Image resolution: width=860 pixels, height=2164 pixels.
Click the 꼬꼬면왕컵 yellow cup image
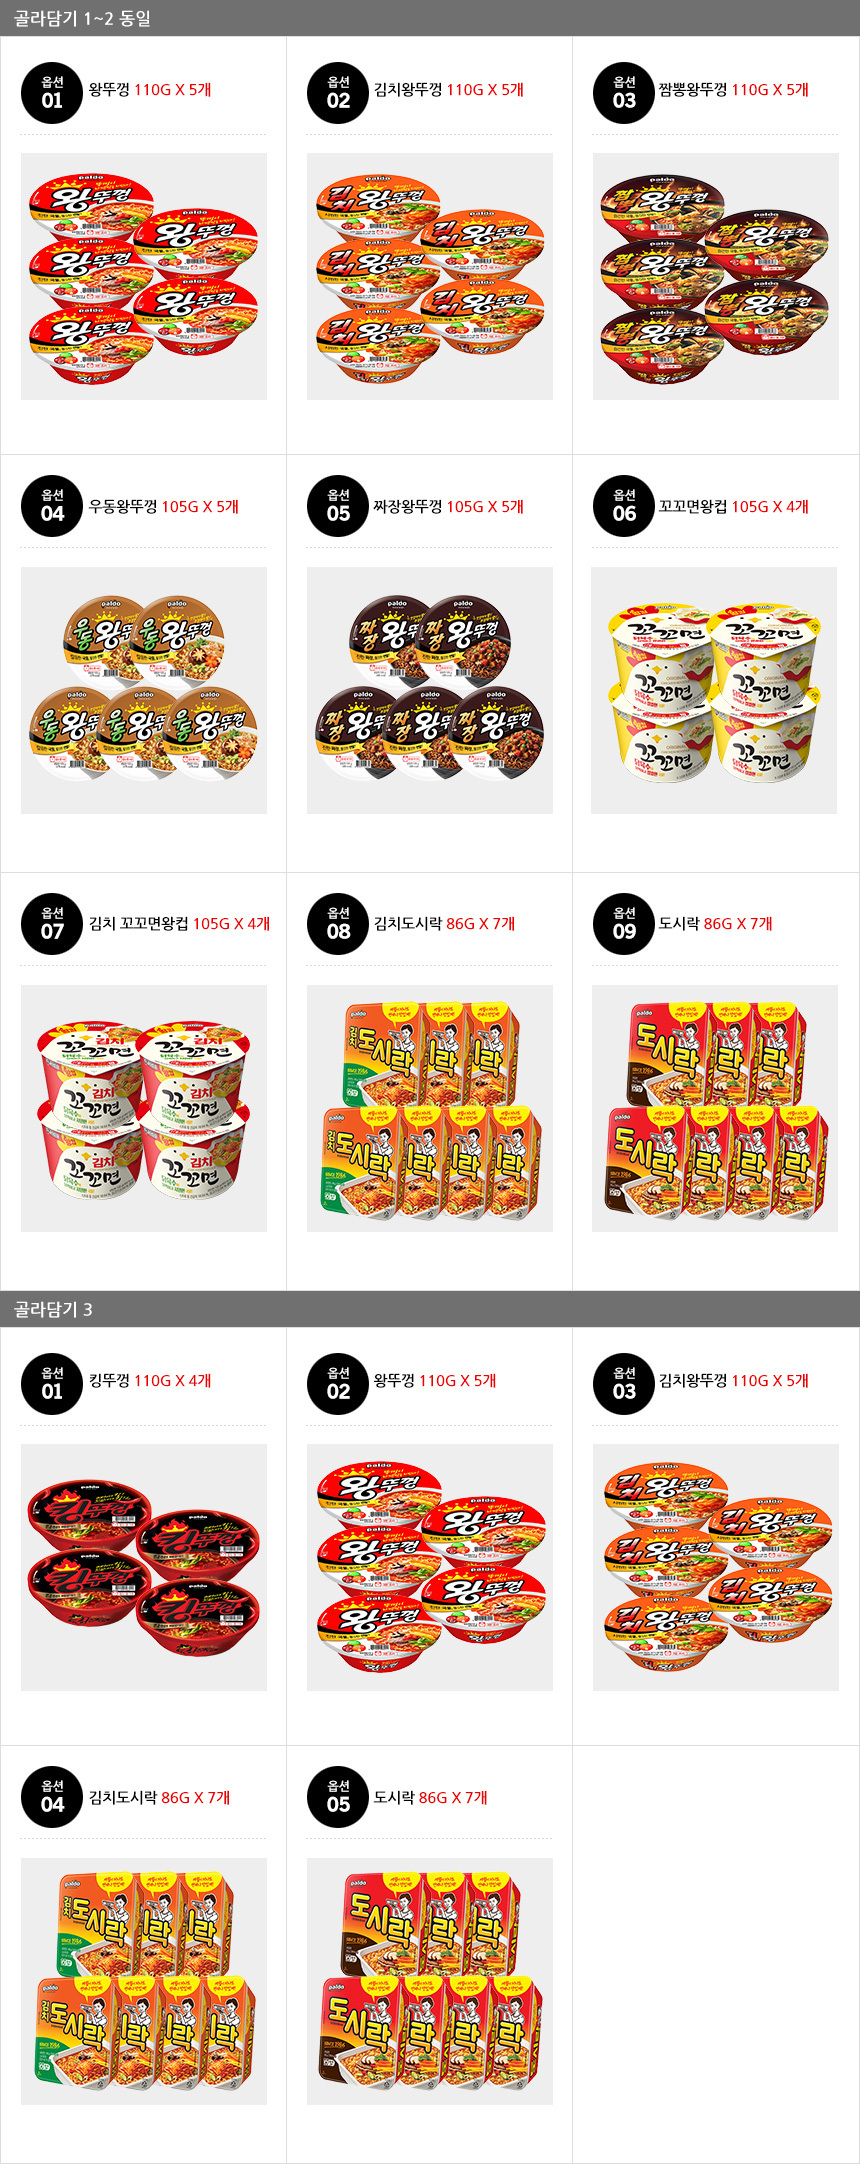pos(714,690)
